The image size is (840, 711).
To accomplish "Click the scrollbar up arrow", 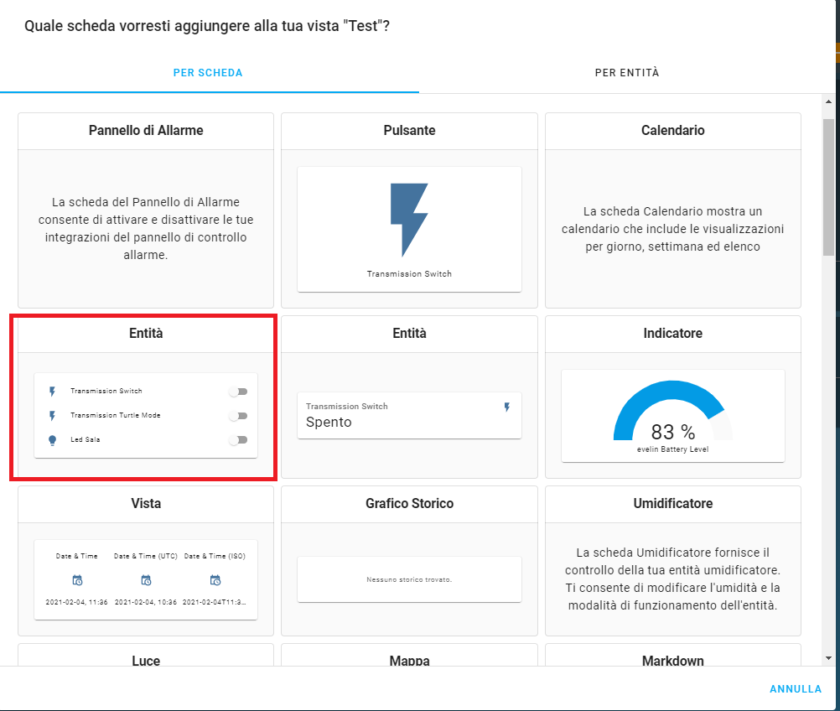I will tap(828, 101).
